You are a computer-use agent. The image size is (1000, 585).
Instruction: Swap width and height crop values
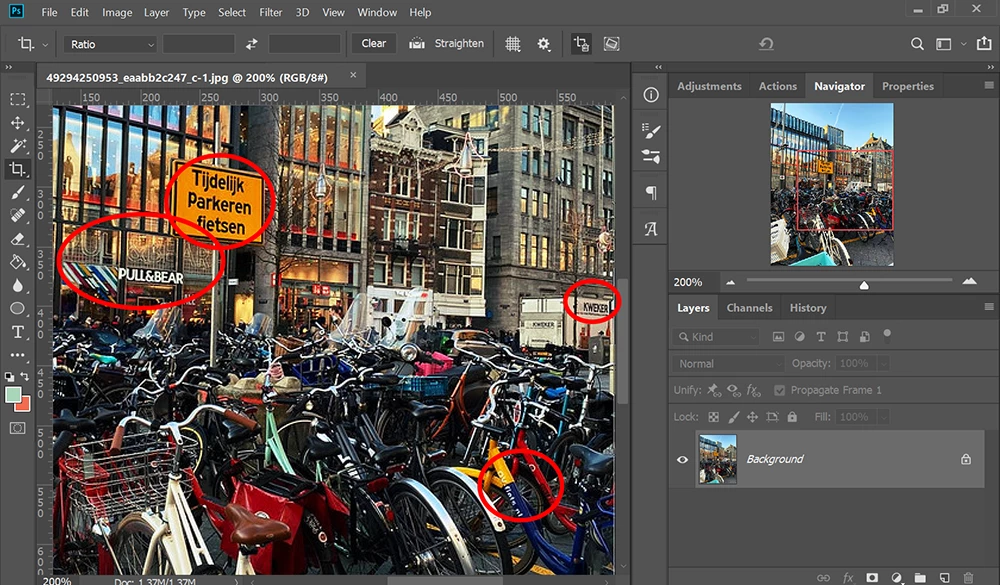point(252,44)
